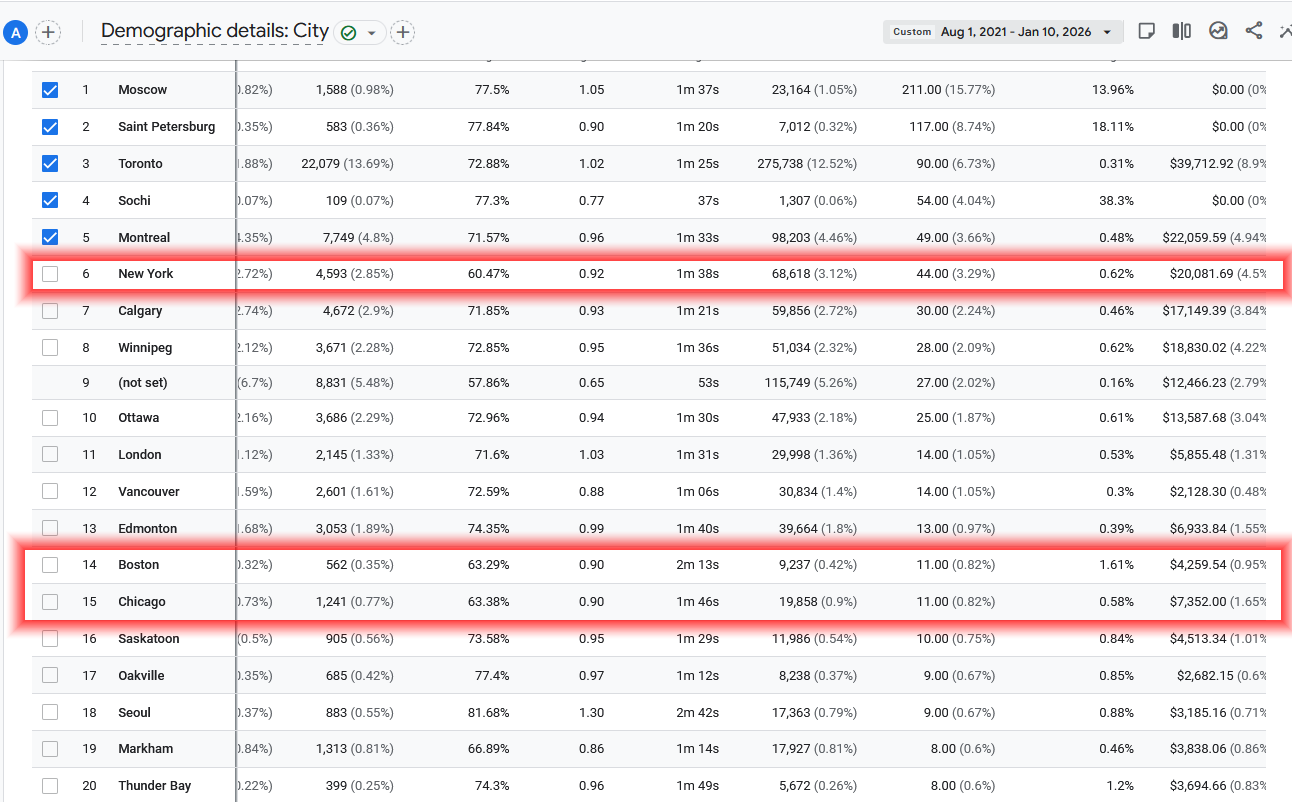
Task: Tick the Chicago row checkbox
Action: (x=50, y=602)
